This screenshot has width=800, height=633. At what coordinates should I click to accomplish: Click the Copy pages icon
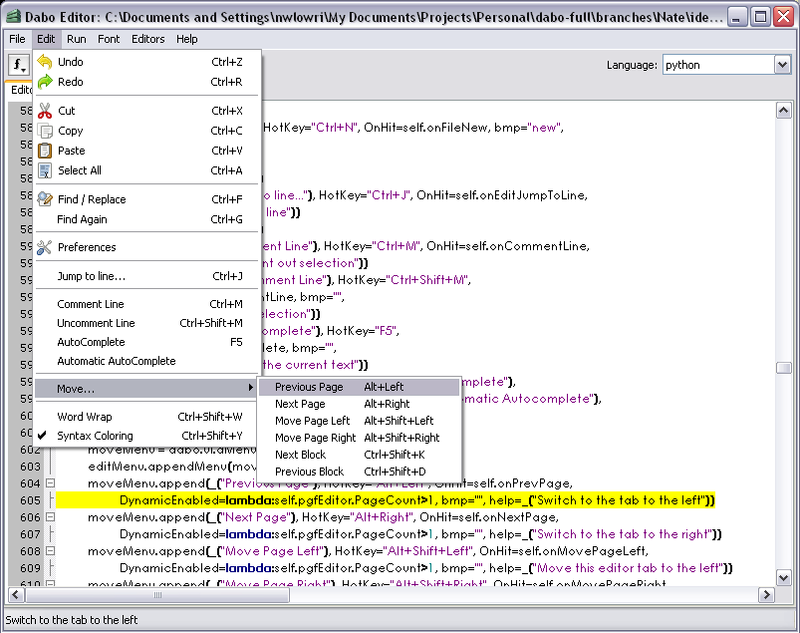point(44,131)
